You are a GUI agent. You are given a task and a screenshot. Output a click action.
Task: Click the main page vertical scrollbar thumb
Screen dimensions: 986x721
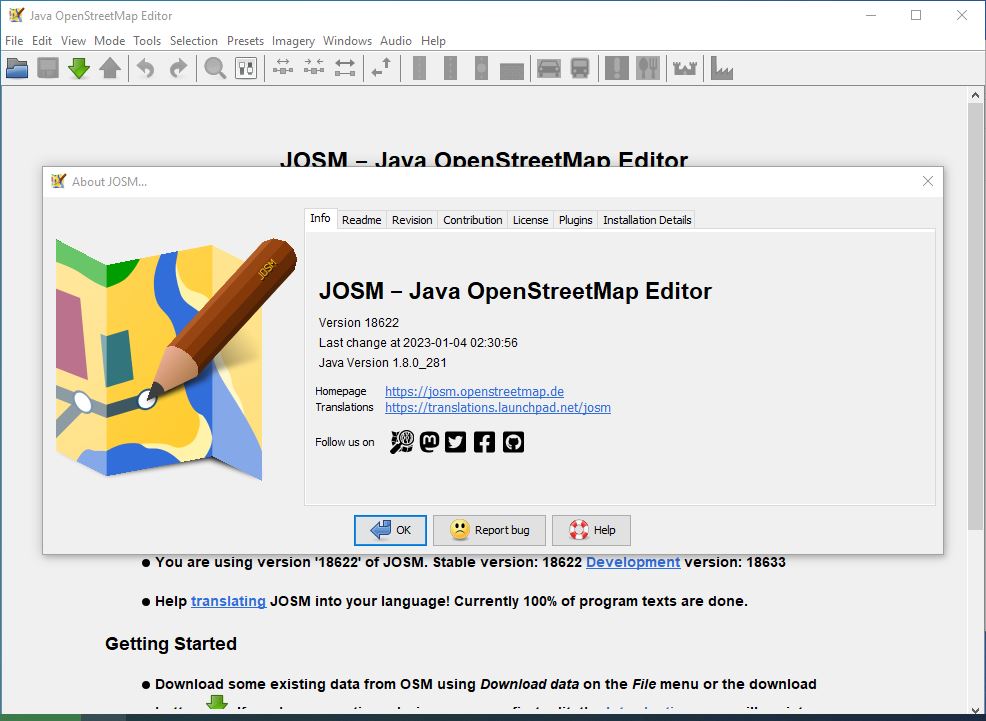tap(975, 317)
